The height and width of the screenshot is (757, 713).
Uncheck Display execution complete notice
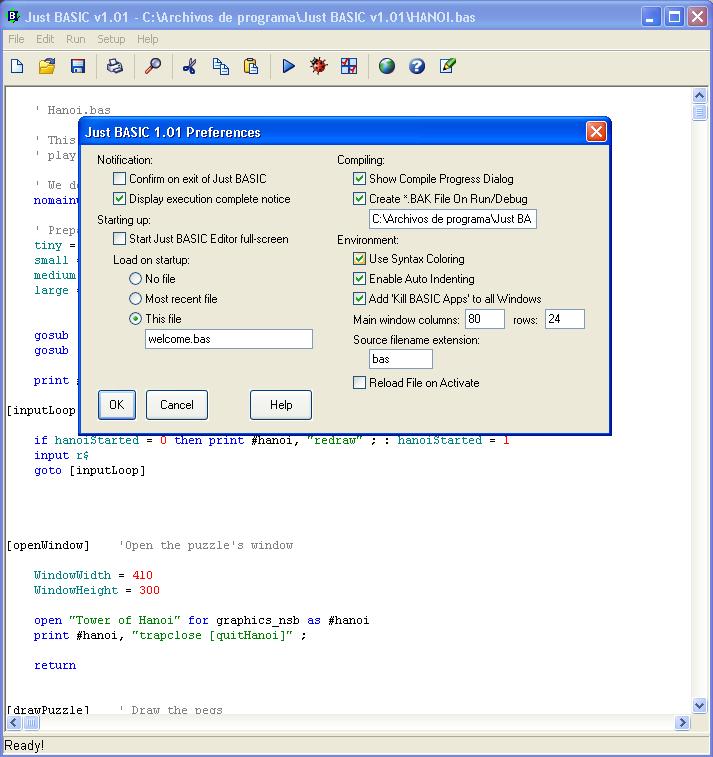(x=119, y=198)
